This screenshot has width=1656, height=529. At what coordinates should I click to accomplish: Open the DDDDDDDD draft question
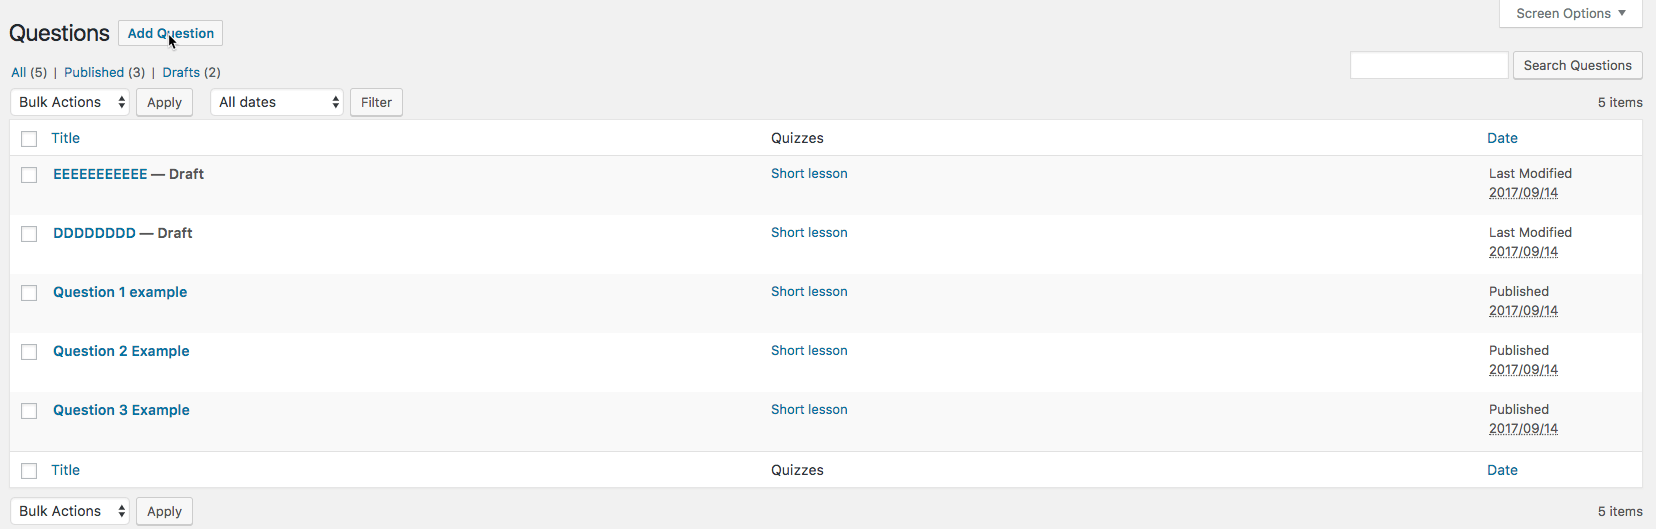coord(94,233)
